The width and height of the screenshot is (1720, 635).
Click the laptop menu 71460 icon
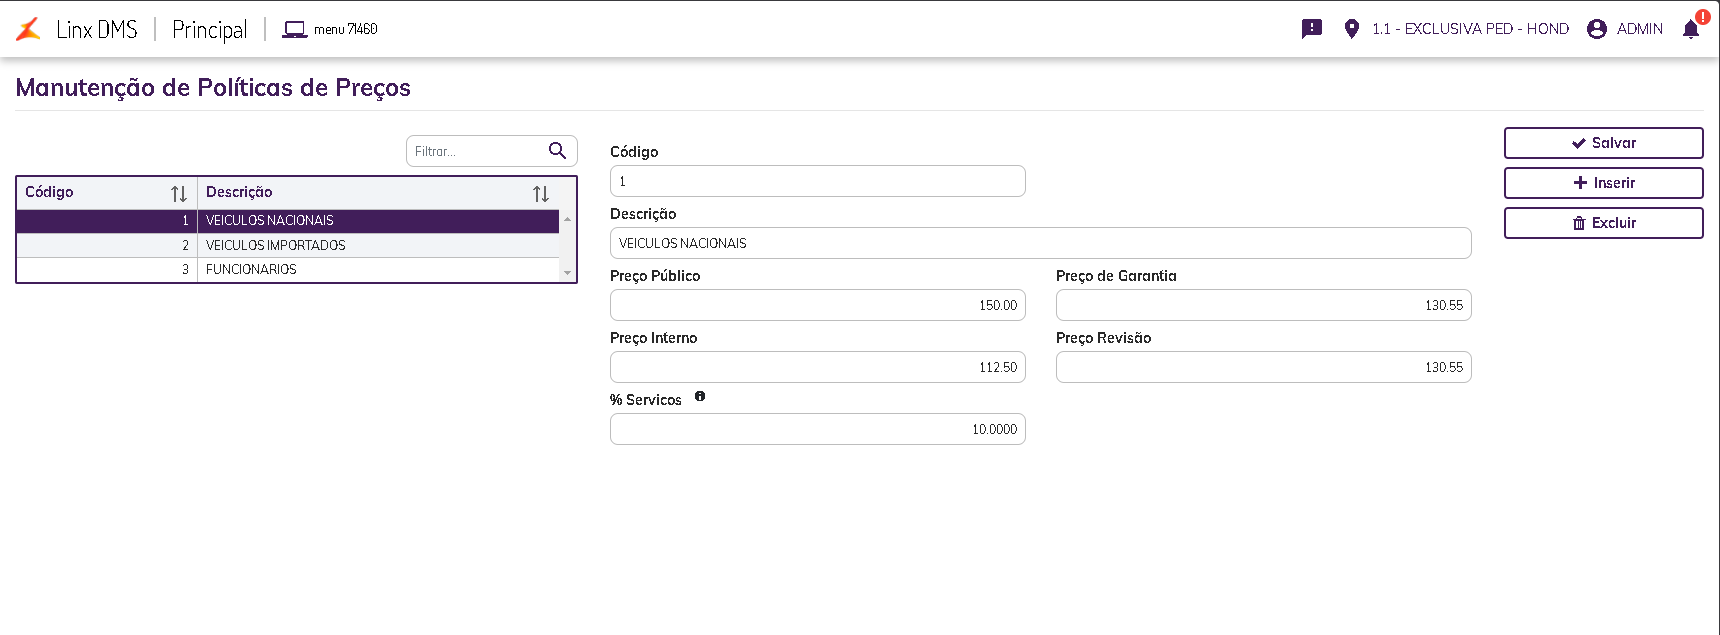point(294,29)
